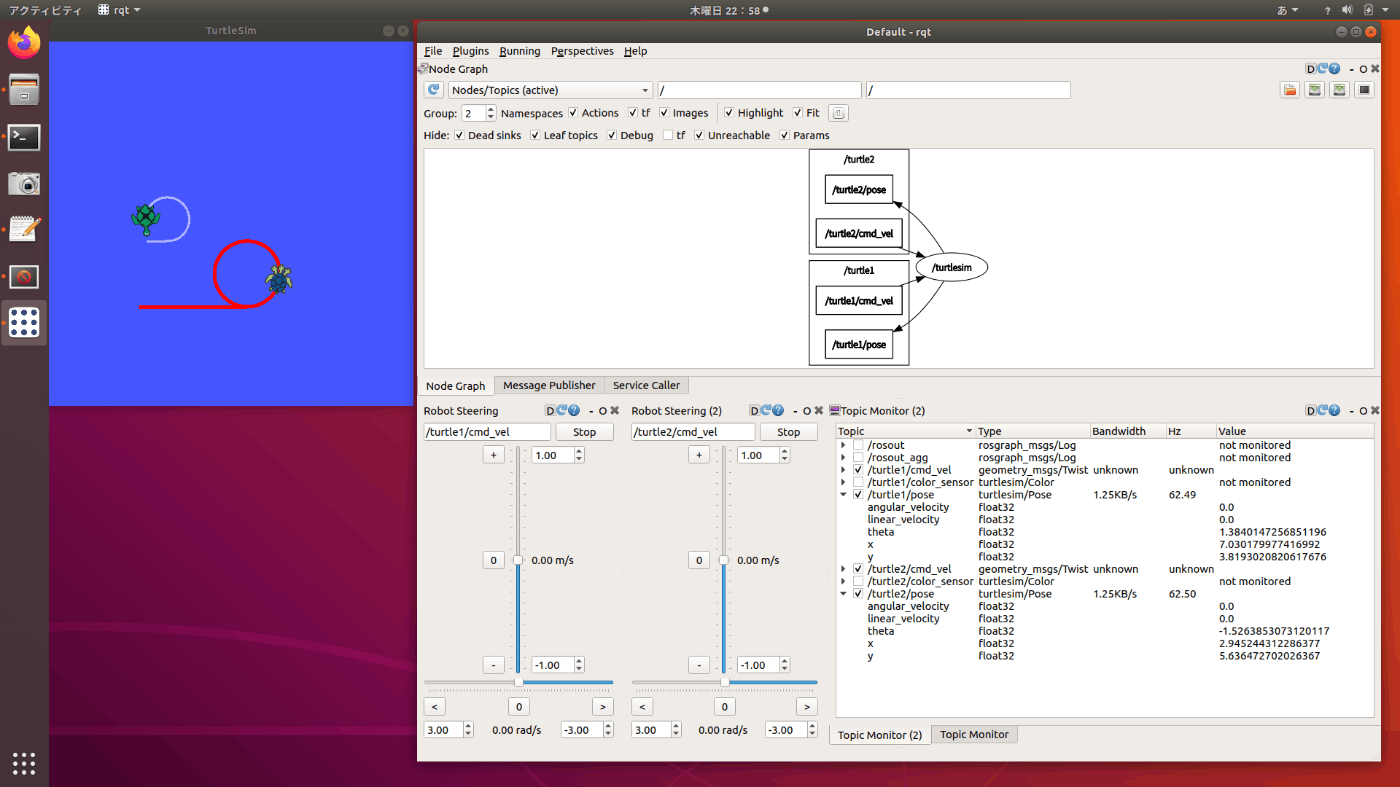Open the Running menu

point(520,51)
